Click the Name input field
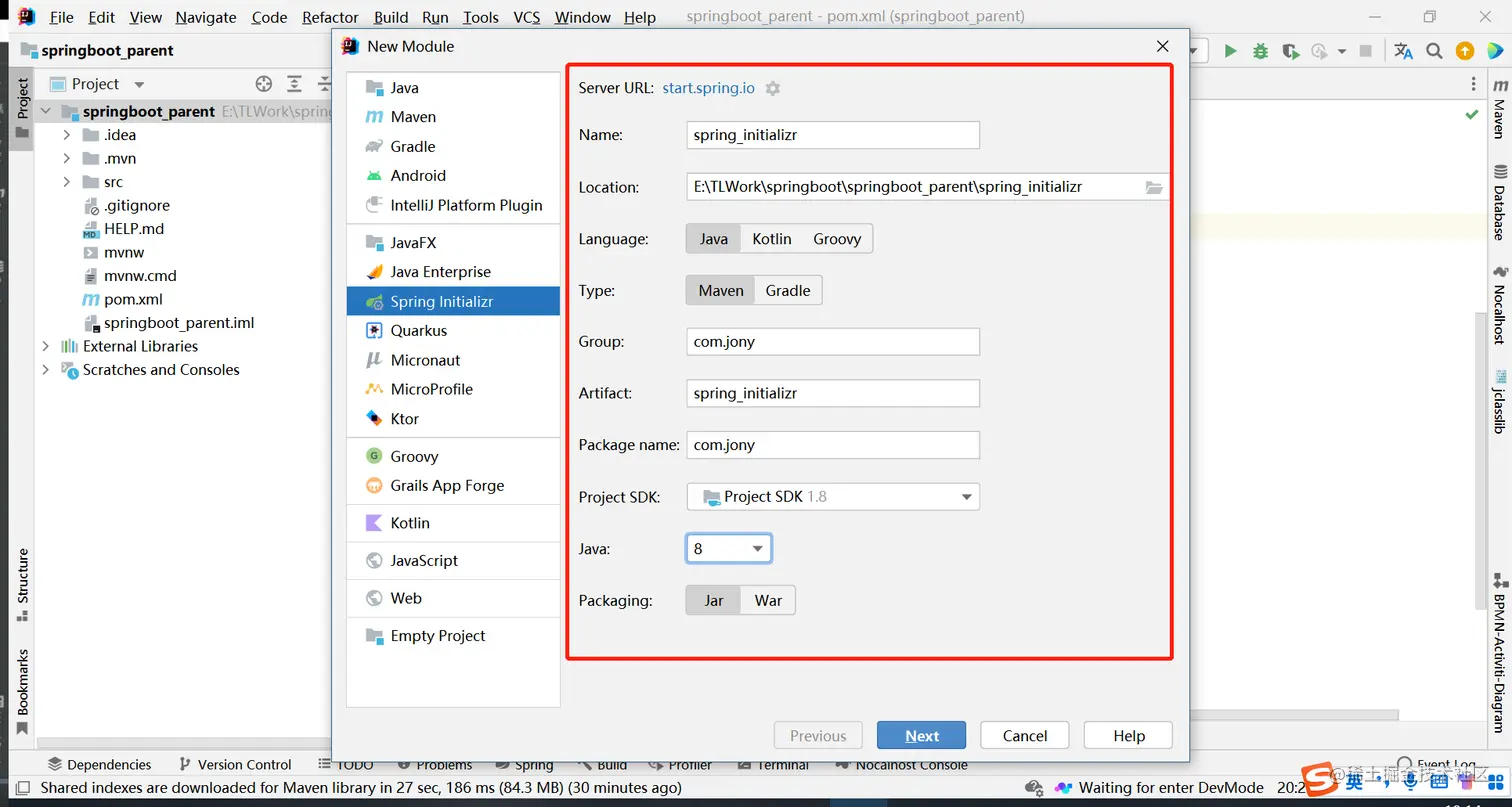Image resolution: width=1512 pixels, height=807 pixels. pyautogui.click(x=833, y=135)
